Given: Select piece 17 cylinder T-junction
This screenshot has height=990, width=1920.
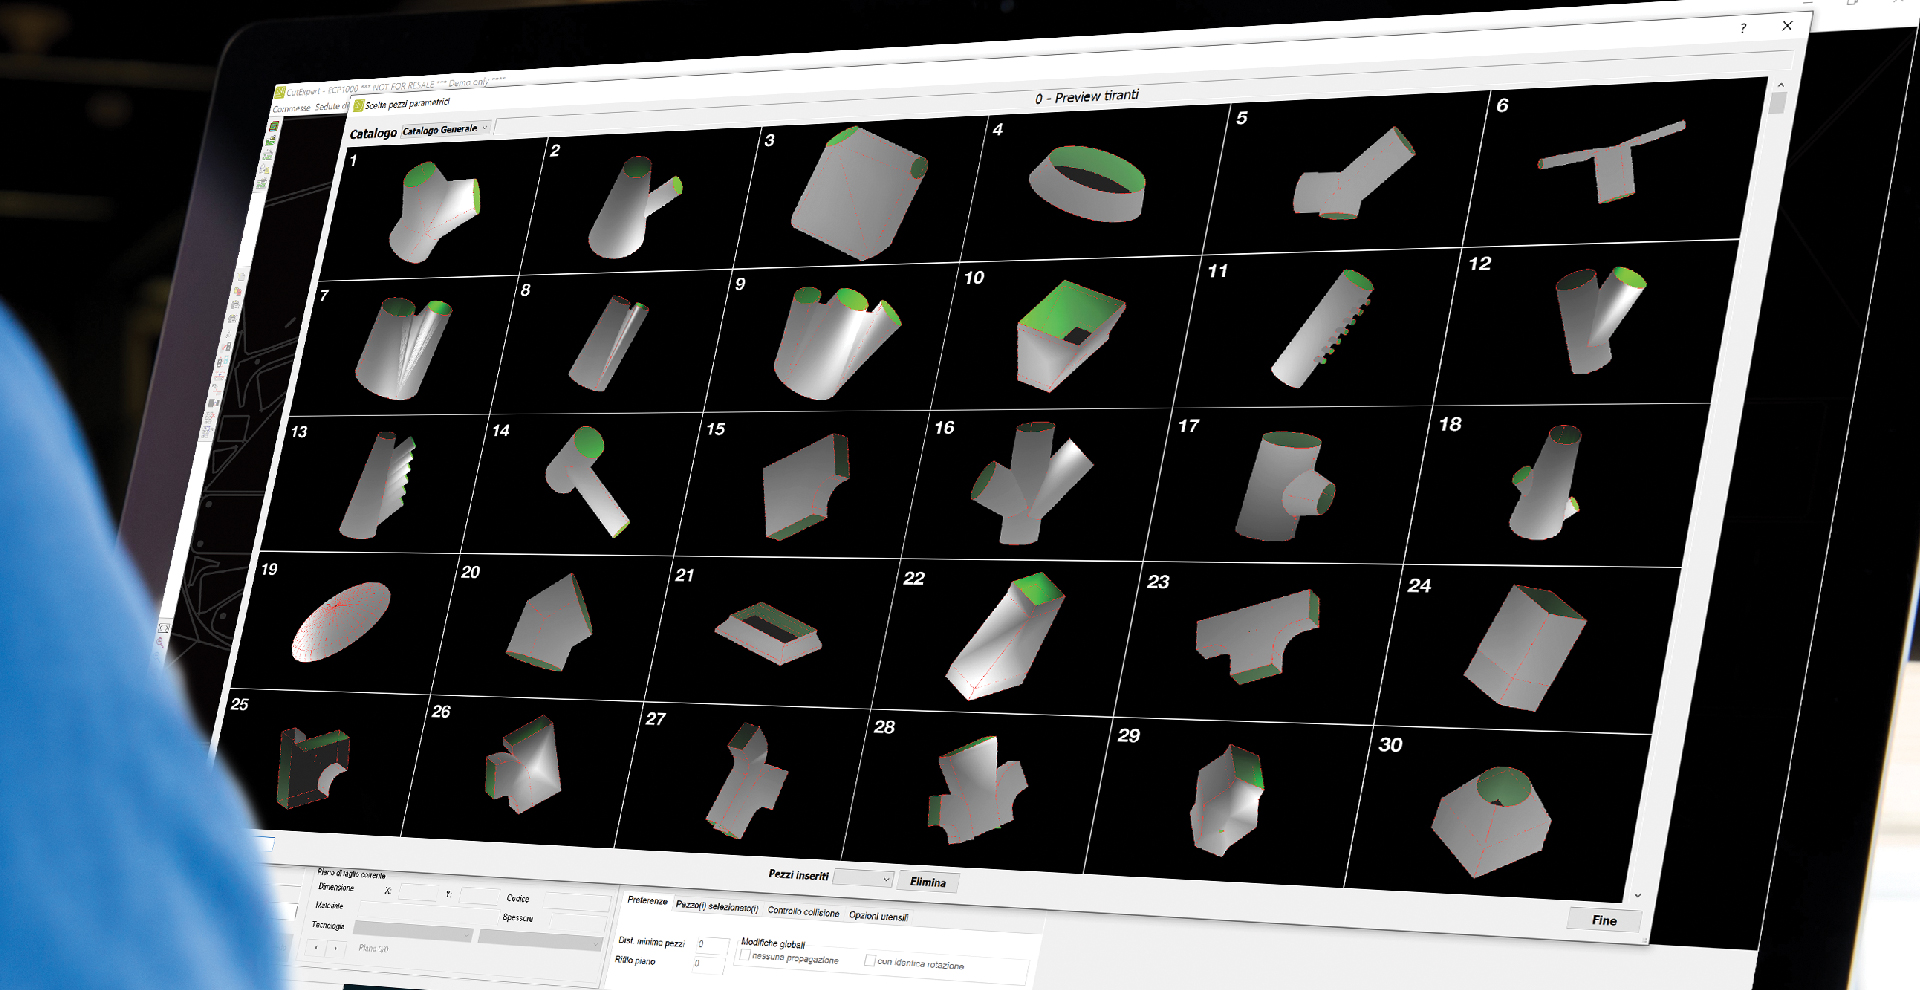Looking at the screenshot, I should coord(1284,485).
